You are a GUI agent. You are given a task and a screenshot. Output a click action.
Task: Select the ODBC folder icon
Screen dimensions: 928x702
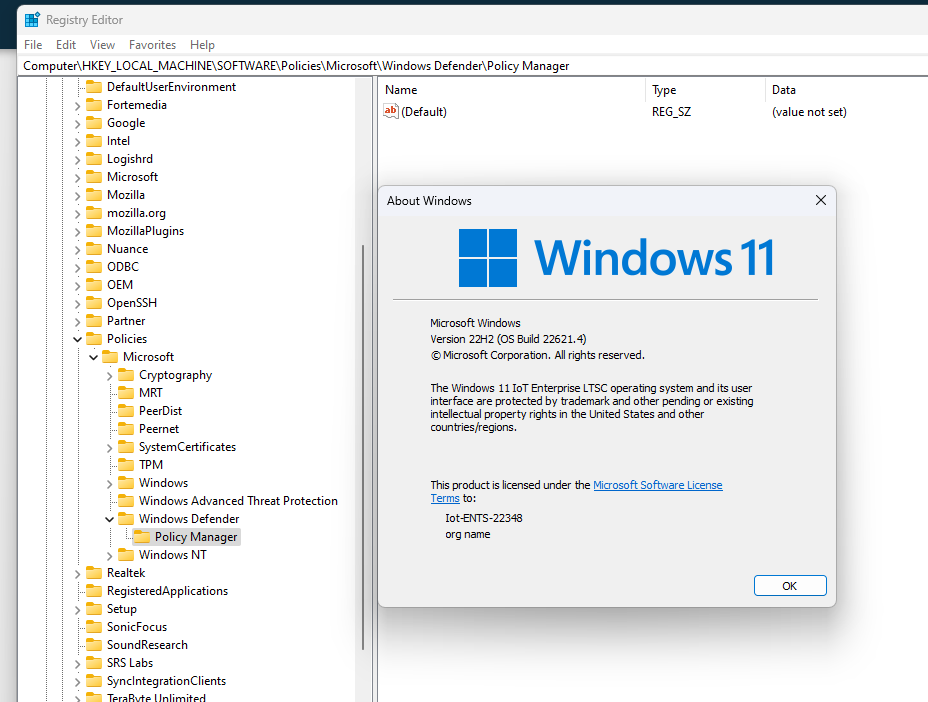[x=94, y=266]
